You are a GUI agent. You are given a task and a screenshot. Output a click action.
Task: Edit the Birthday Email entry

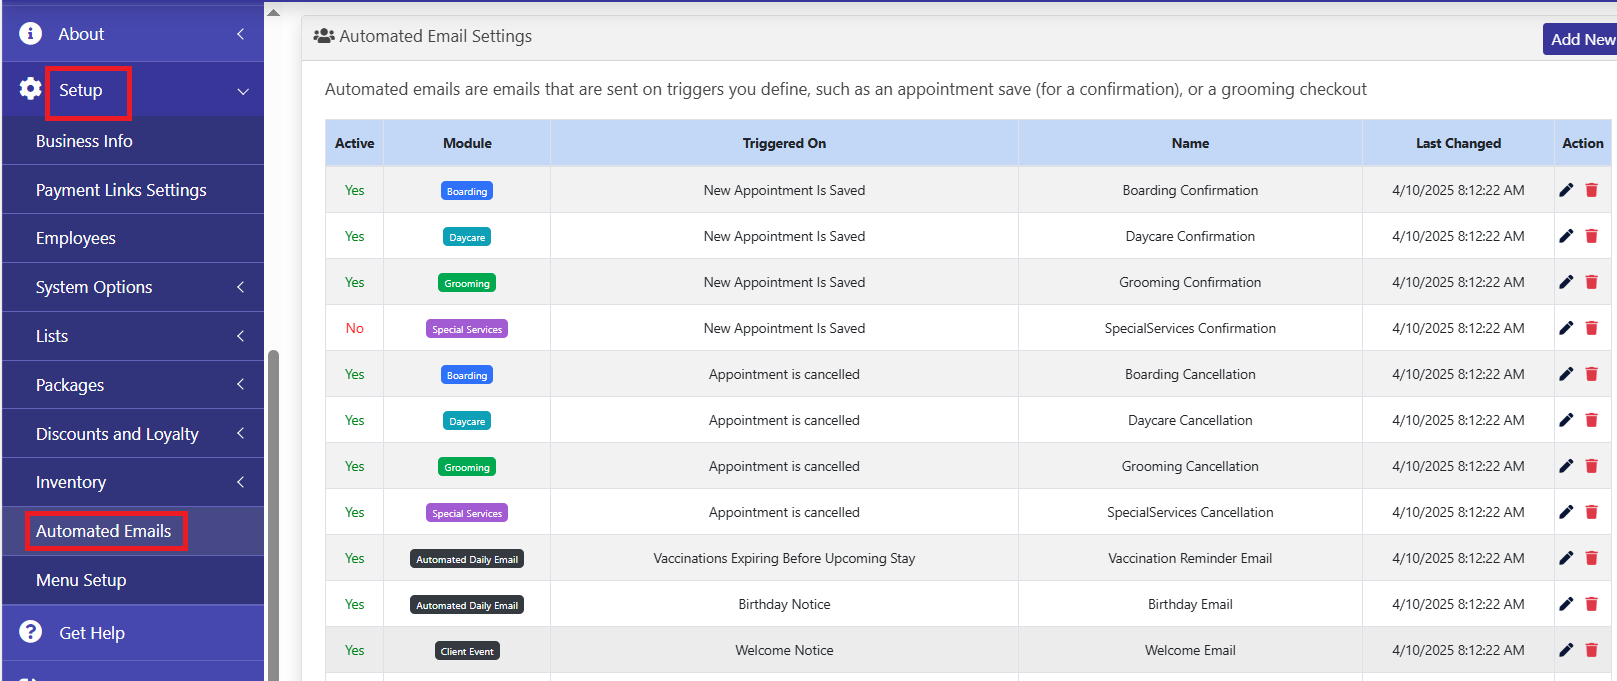[1566, 604]
